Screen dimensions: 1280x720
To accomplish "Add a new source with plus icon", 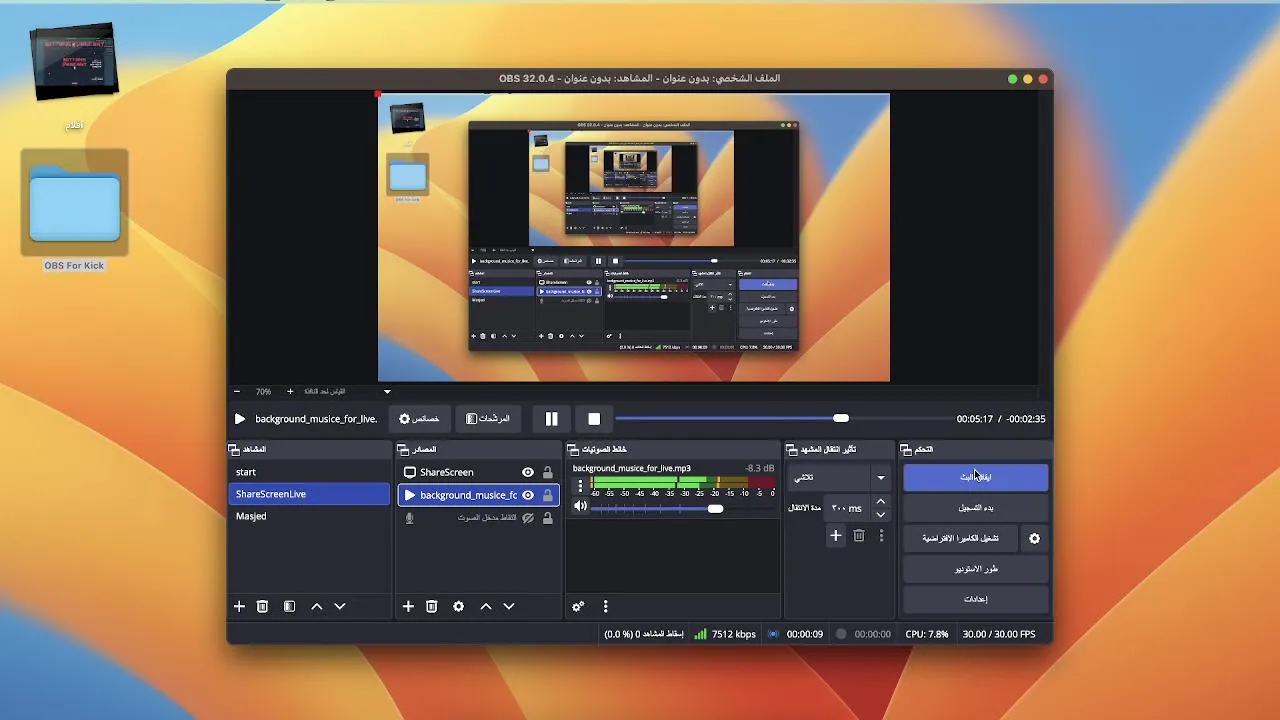I will click(408, 606).
